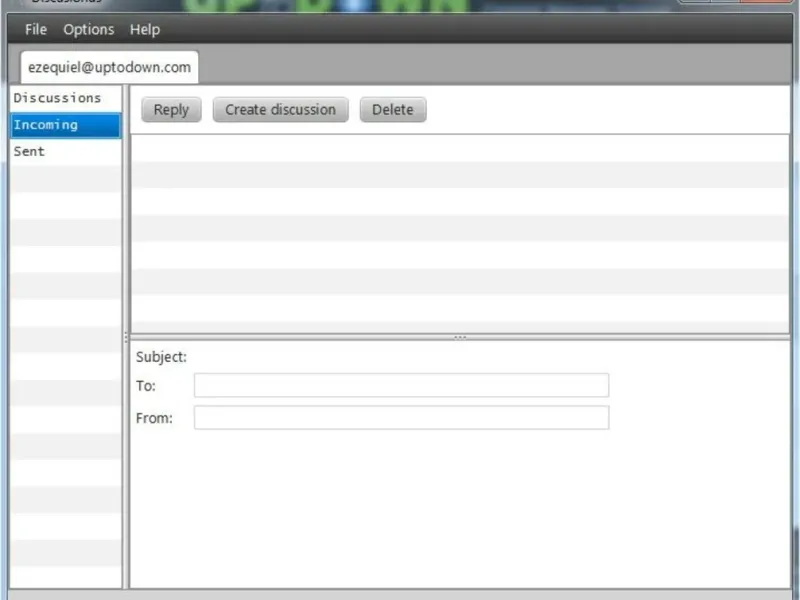Click the Create discussion button

[281, 110]
